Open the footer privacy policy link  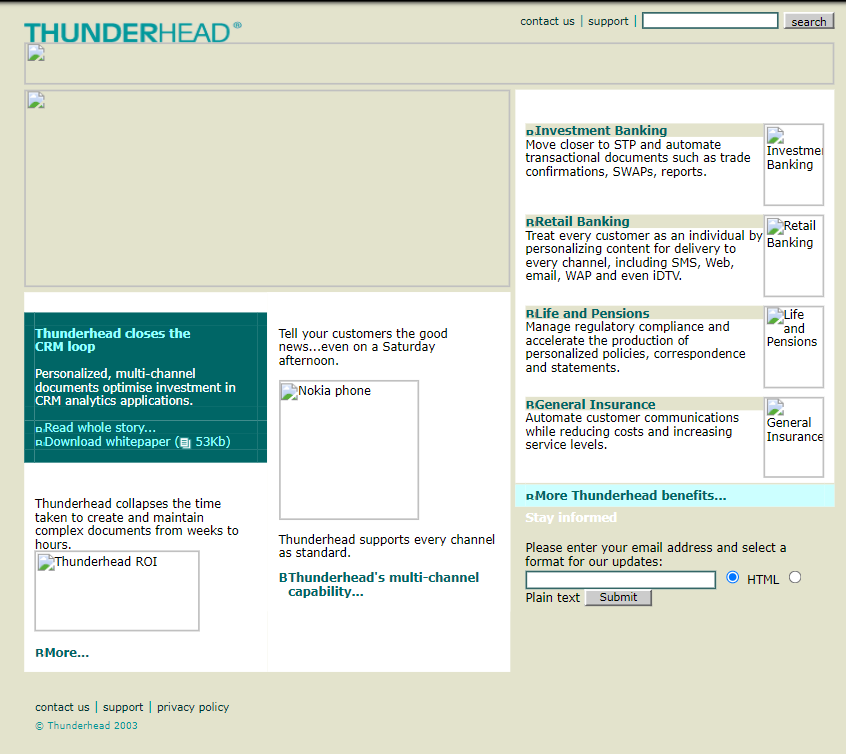(193, 707)
